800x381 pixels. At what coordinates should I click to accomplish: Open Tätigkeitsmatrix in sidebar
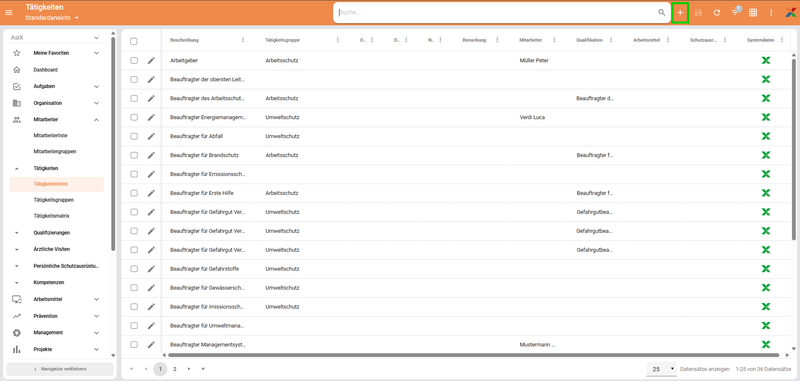point(52,216)
